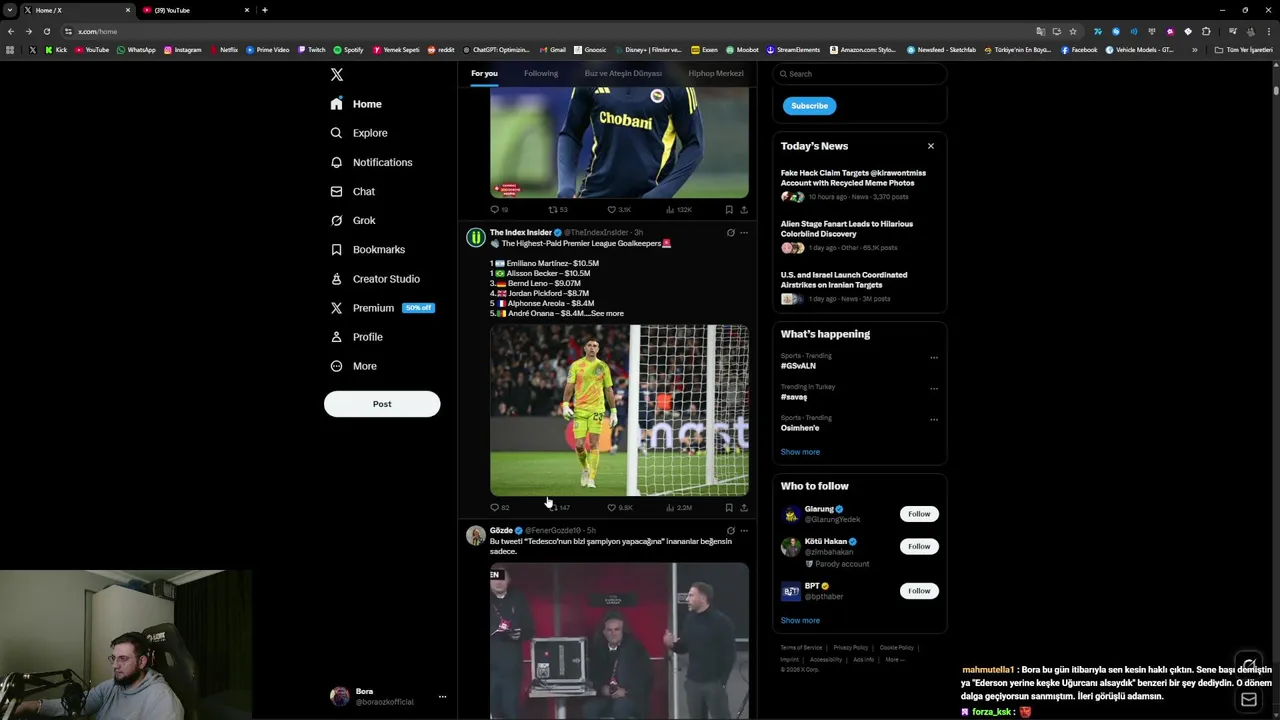Click the Post button
The image size is (1280, 720).
click(x=382, y=404)
